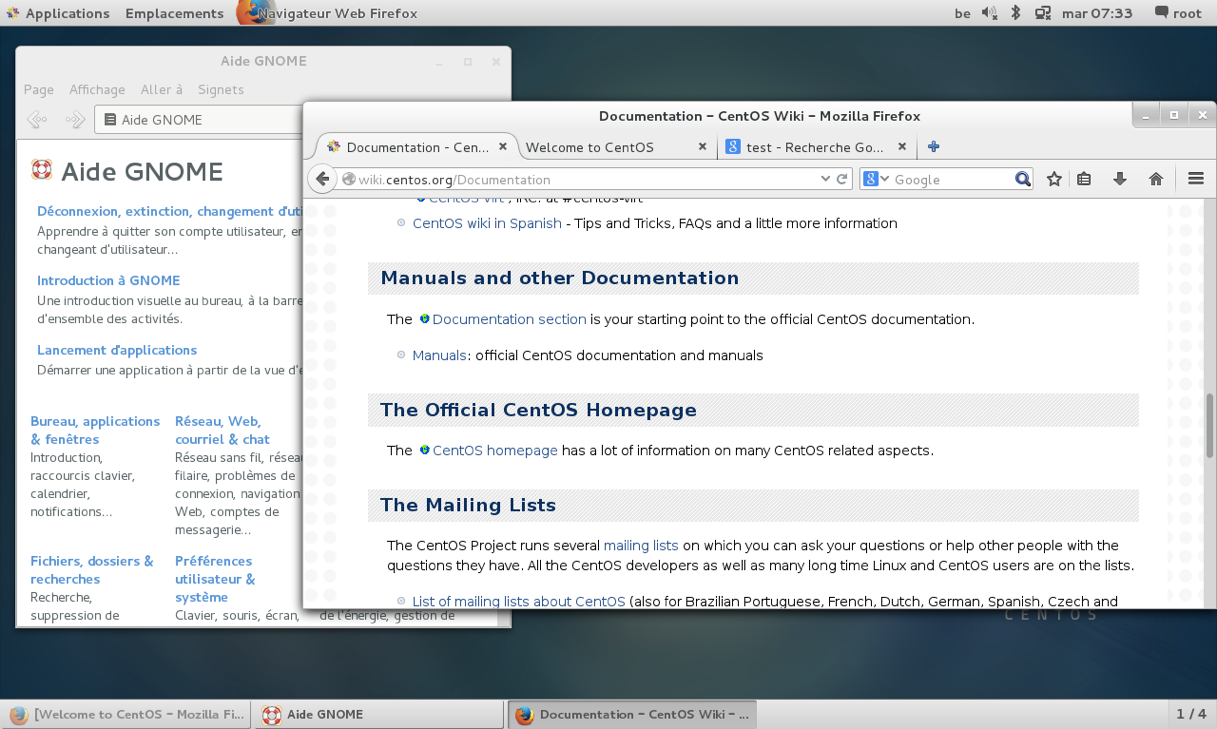Open the Affichage menu in Aide GNOME
Viewport: 1217px width, 729px height.
[97, 89]
